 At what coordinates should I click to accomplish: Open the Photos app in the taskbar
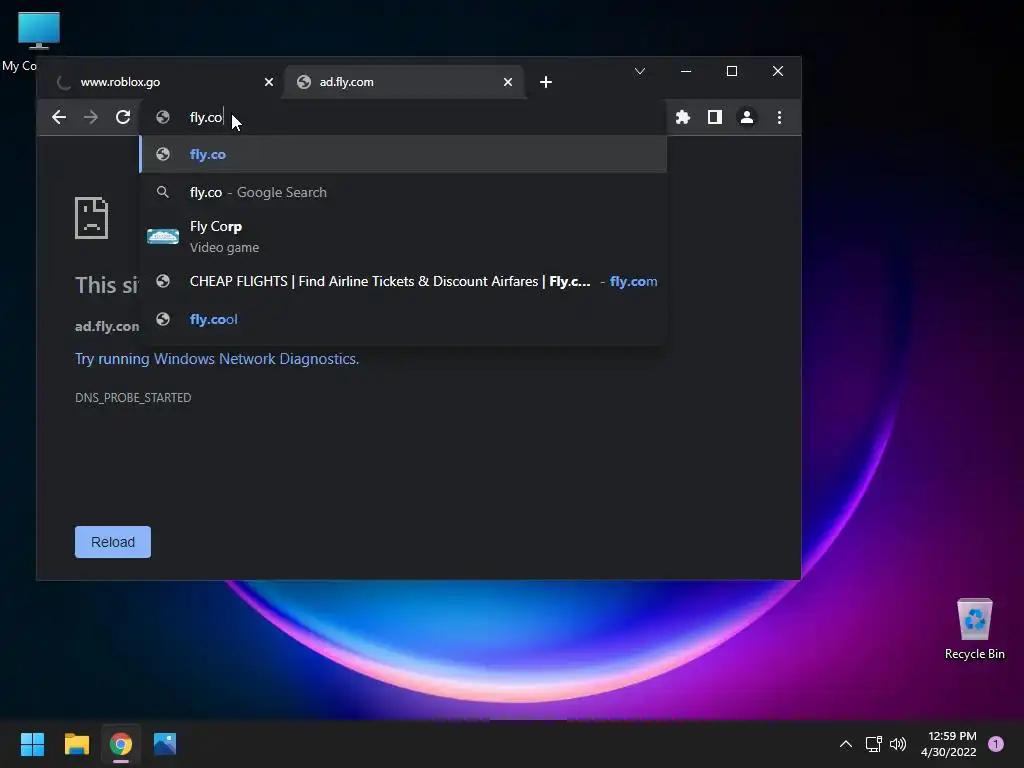pyautogui.click(x=165, y=744)
